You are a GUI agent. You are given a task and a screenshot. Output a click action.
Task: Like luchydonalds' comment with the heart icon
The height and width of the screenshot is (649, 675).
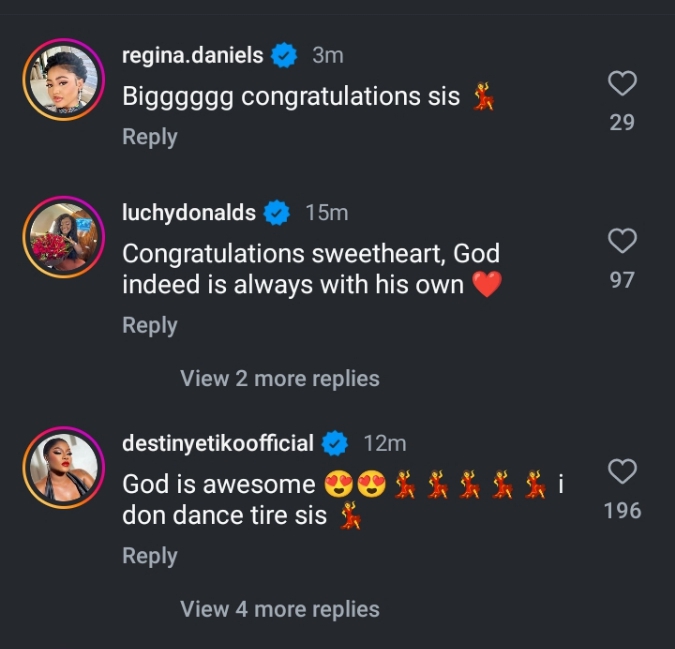(x=622, y=241)
